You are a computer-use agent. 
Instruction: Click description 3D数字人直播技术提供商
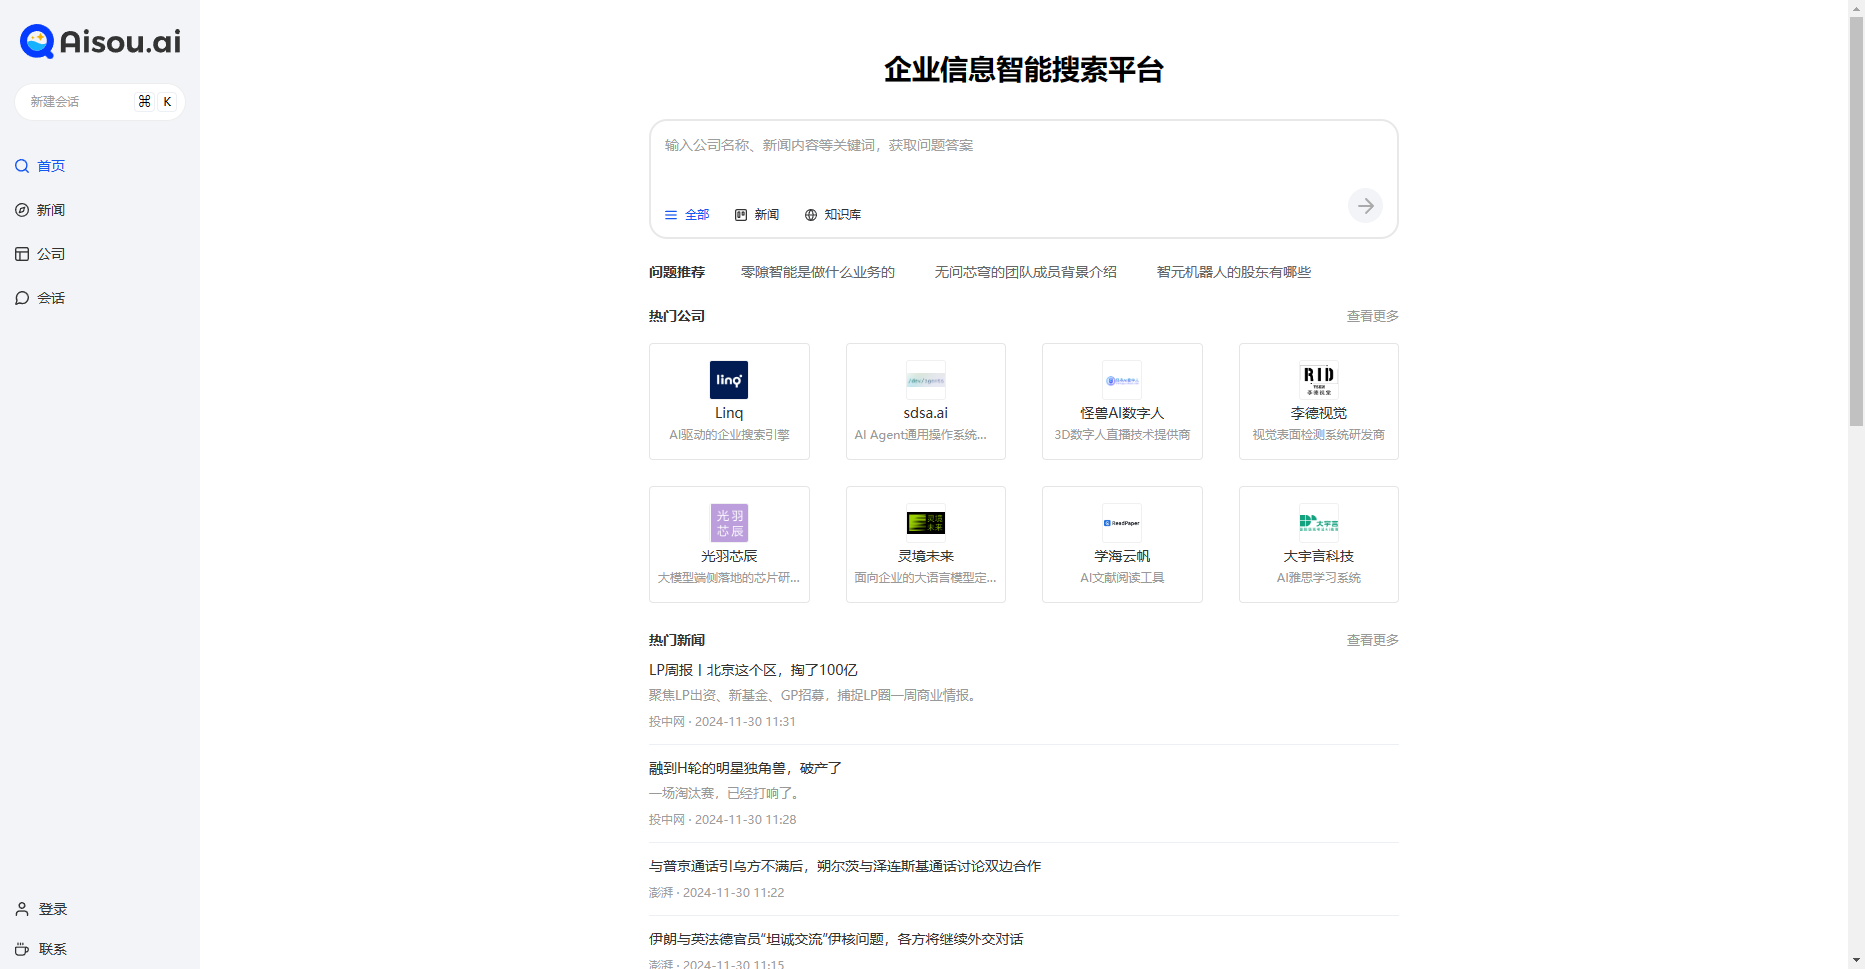(x=1122, y=435)
